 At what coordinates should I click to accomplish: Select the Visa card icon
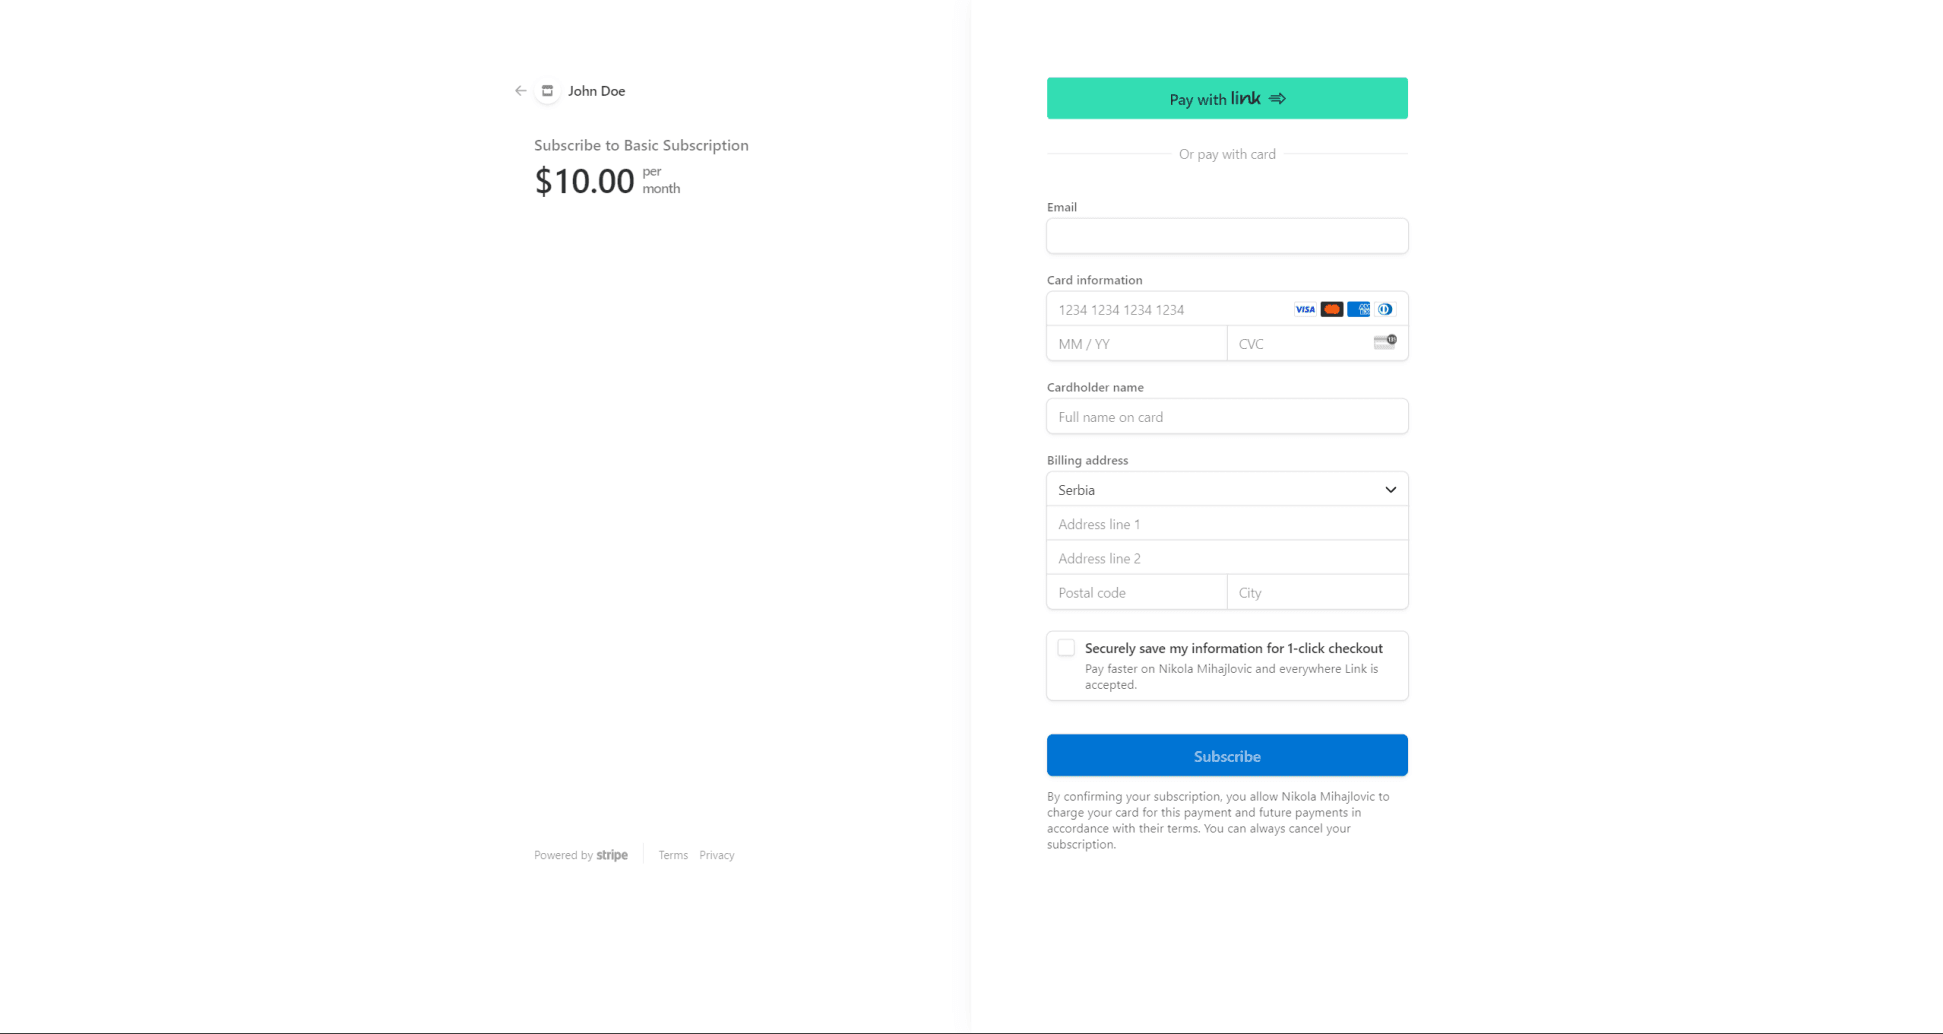(x=1305, y=309)
